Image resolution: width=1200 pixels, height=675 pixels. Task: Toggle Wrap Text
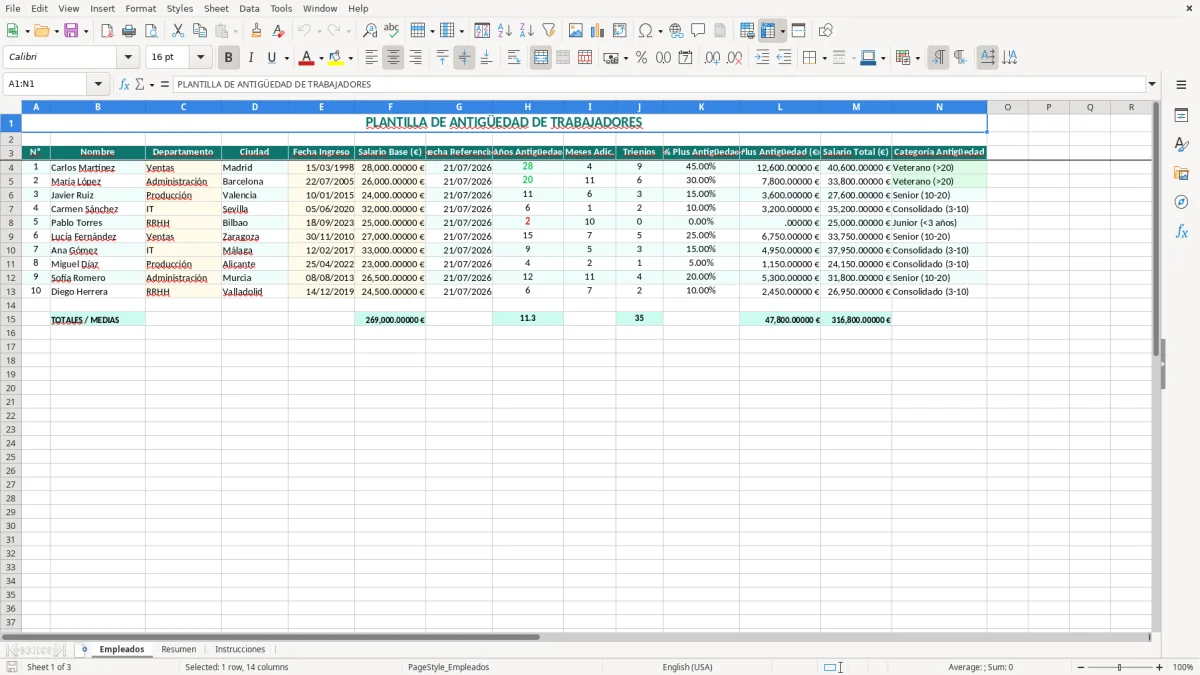[513, 58]
